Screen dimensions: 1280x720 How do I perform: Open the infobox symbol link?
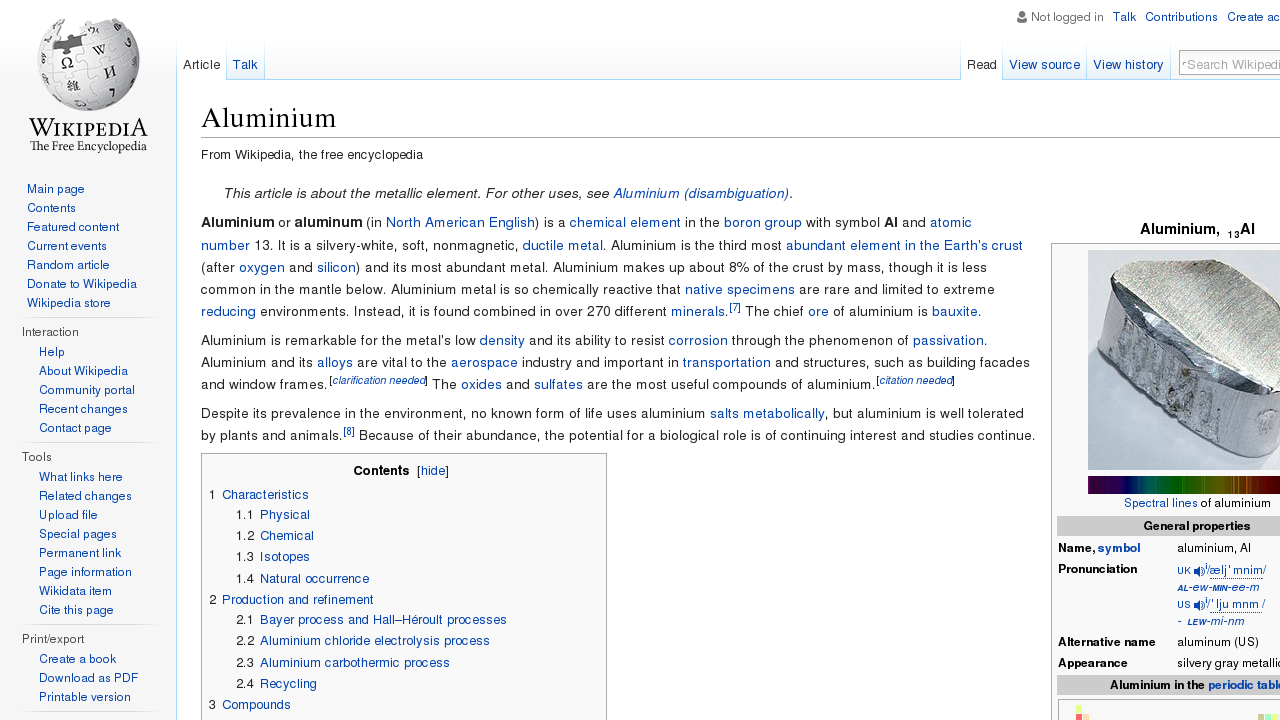point(1119,548)
